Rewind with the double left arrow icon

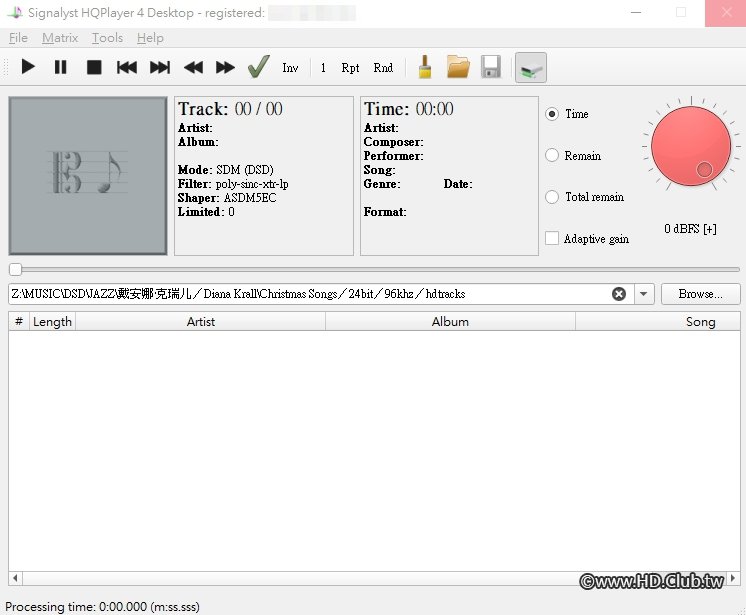tap(193, 67)
